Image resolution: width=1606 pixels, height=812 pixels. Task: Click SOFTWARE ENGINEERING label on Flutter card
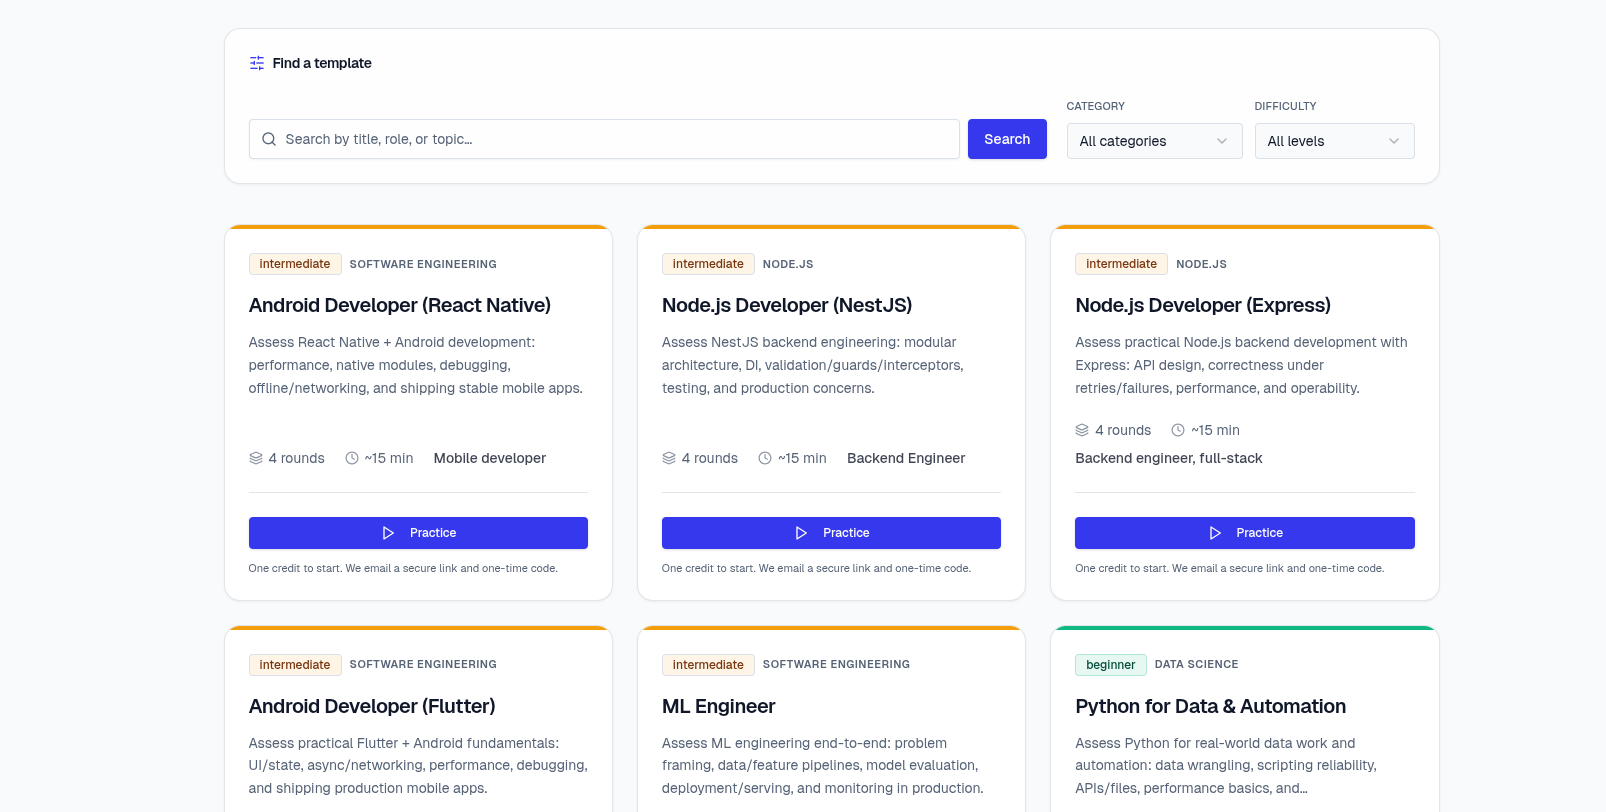(423, 664)
